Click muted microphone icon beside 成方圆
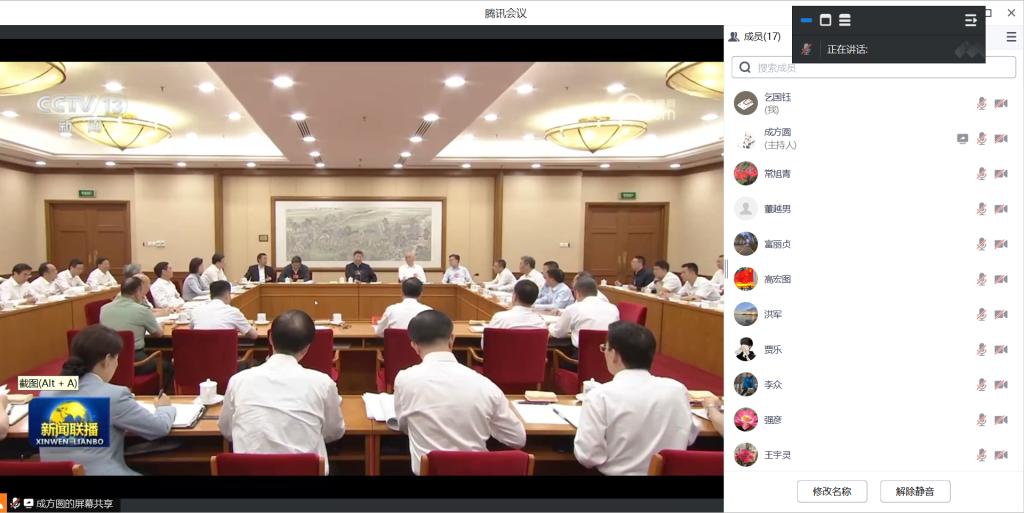The width and height of the screenshot is (1024, 513). [x=981, y=139]
